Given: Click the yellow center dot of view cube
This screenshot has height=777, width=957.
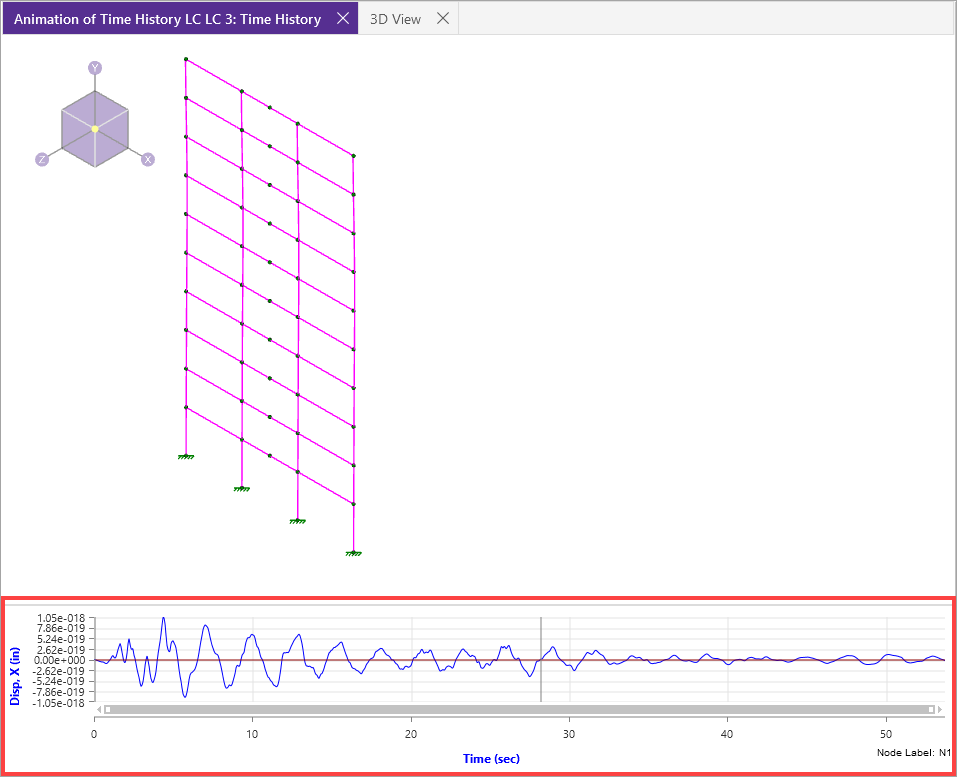Looking at the screenshot, I should pos(95,129).
